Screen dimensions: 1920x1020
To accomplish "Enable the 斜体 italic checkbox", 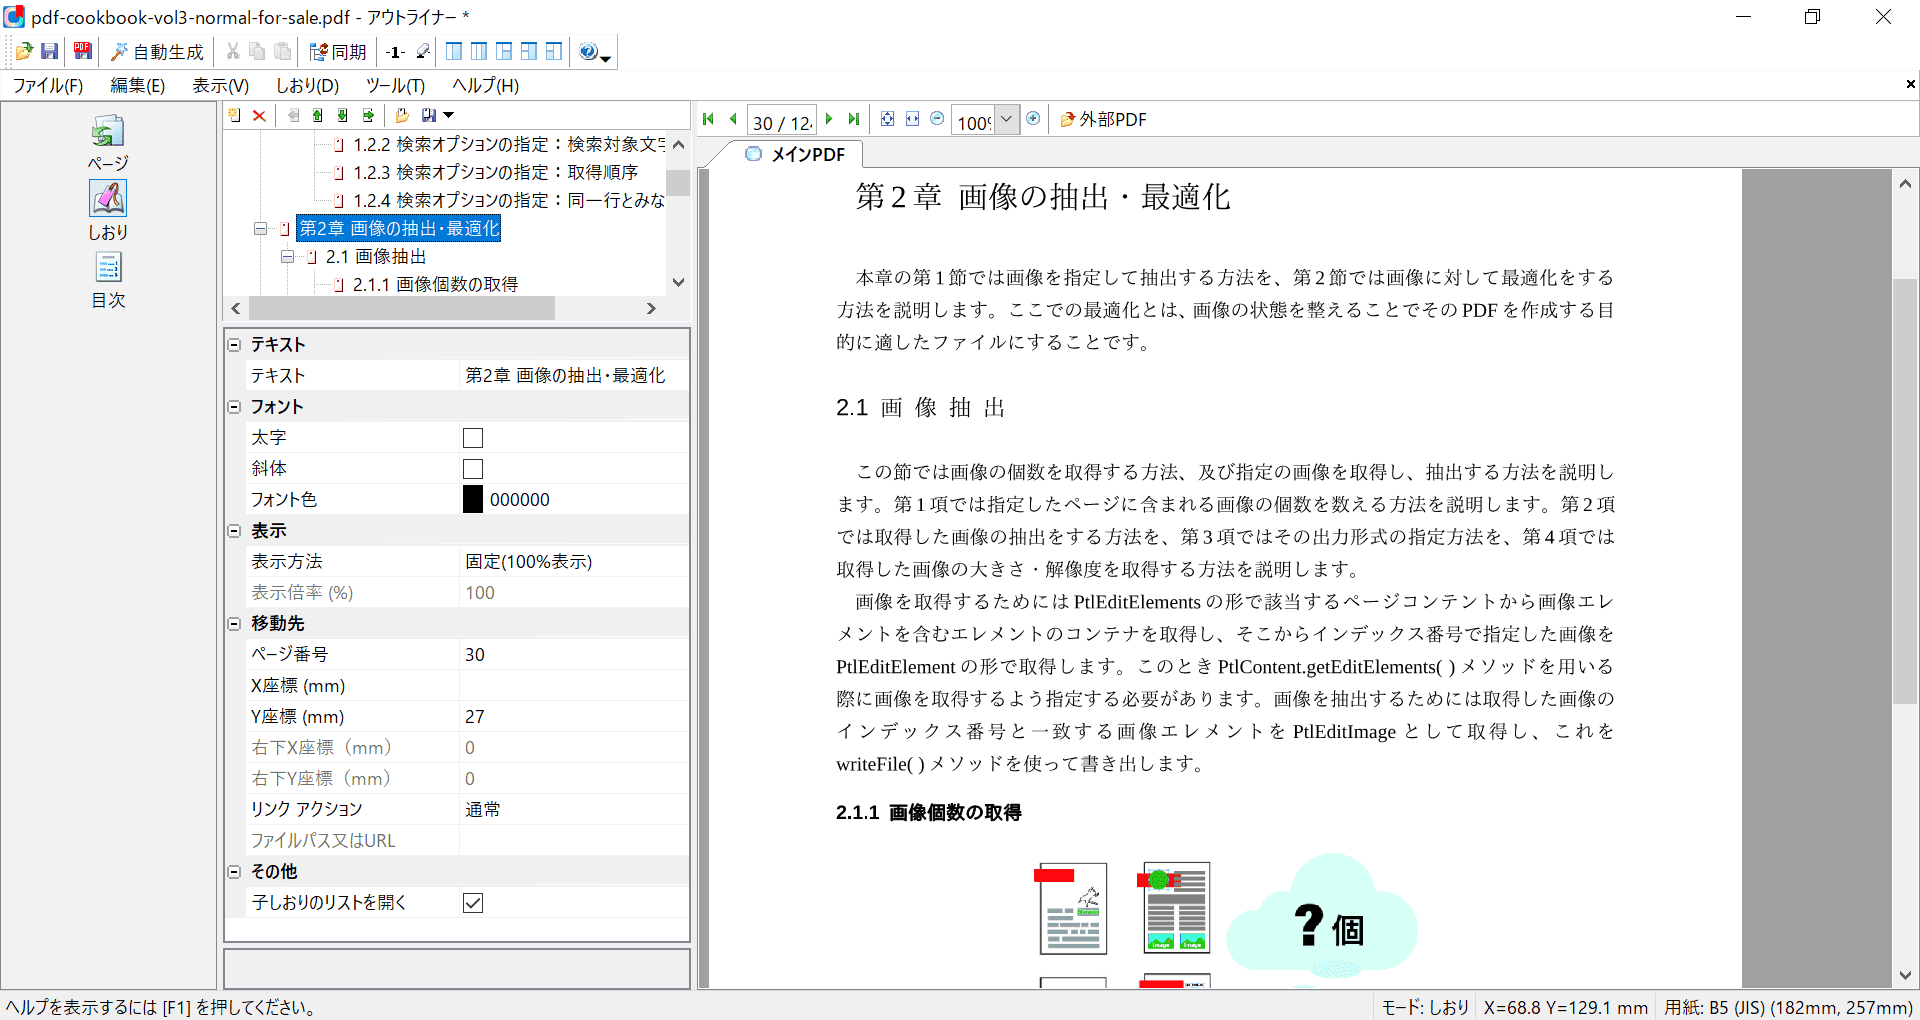I will pyautogui.click(x=473, y=469).
